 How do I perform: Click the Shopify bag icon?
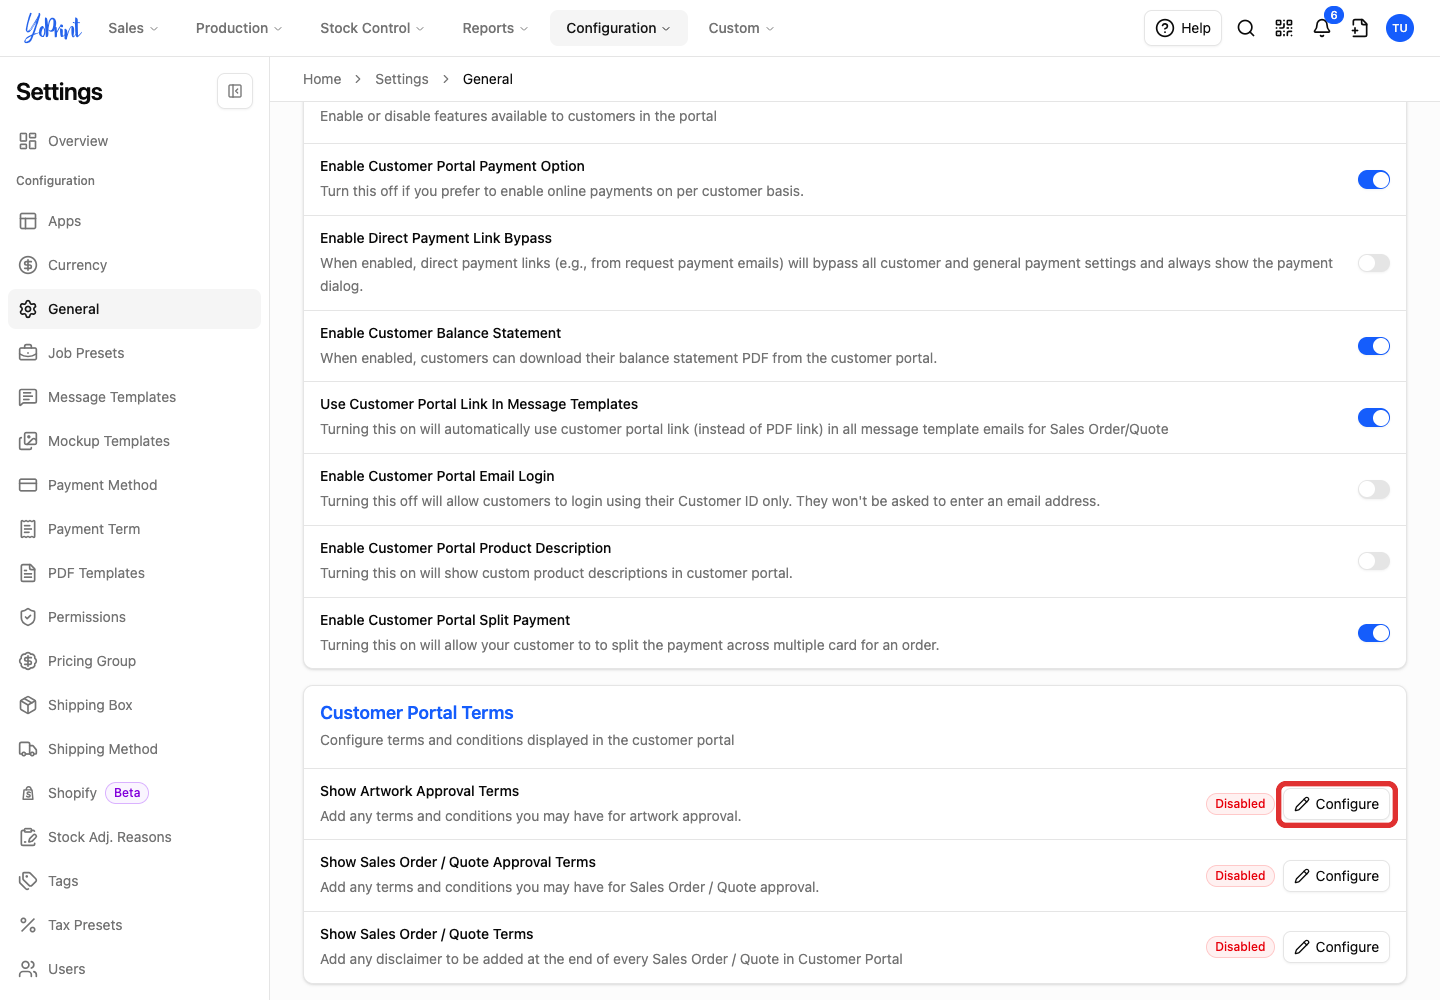pos(28,793)
